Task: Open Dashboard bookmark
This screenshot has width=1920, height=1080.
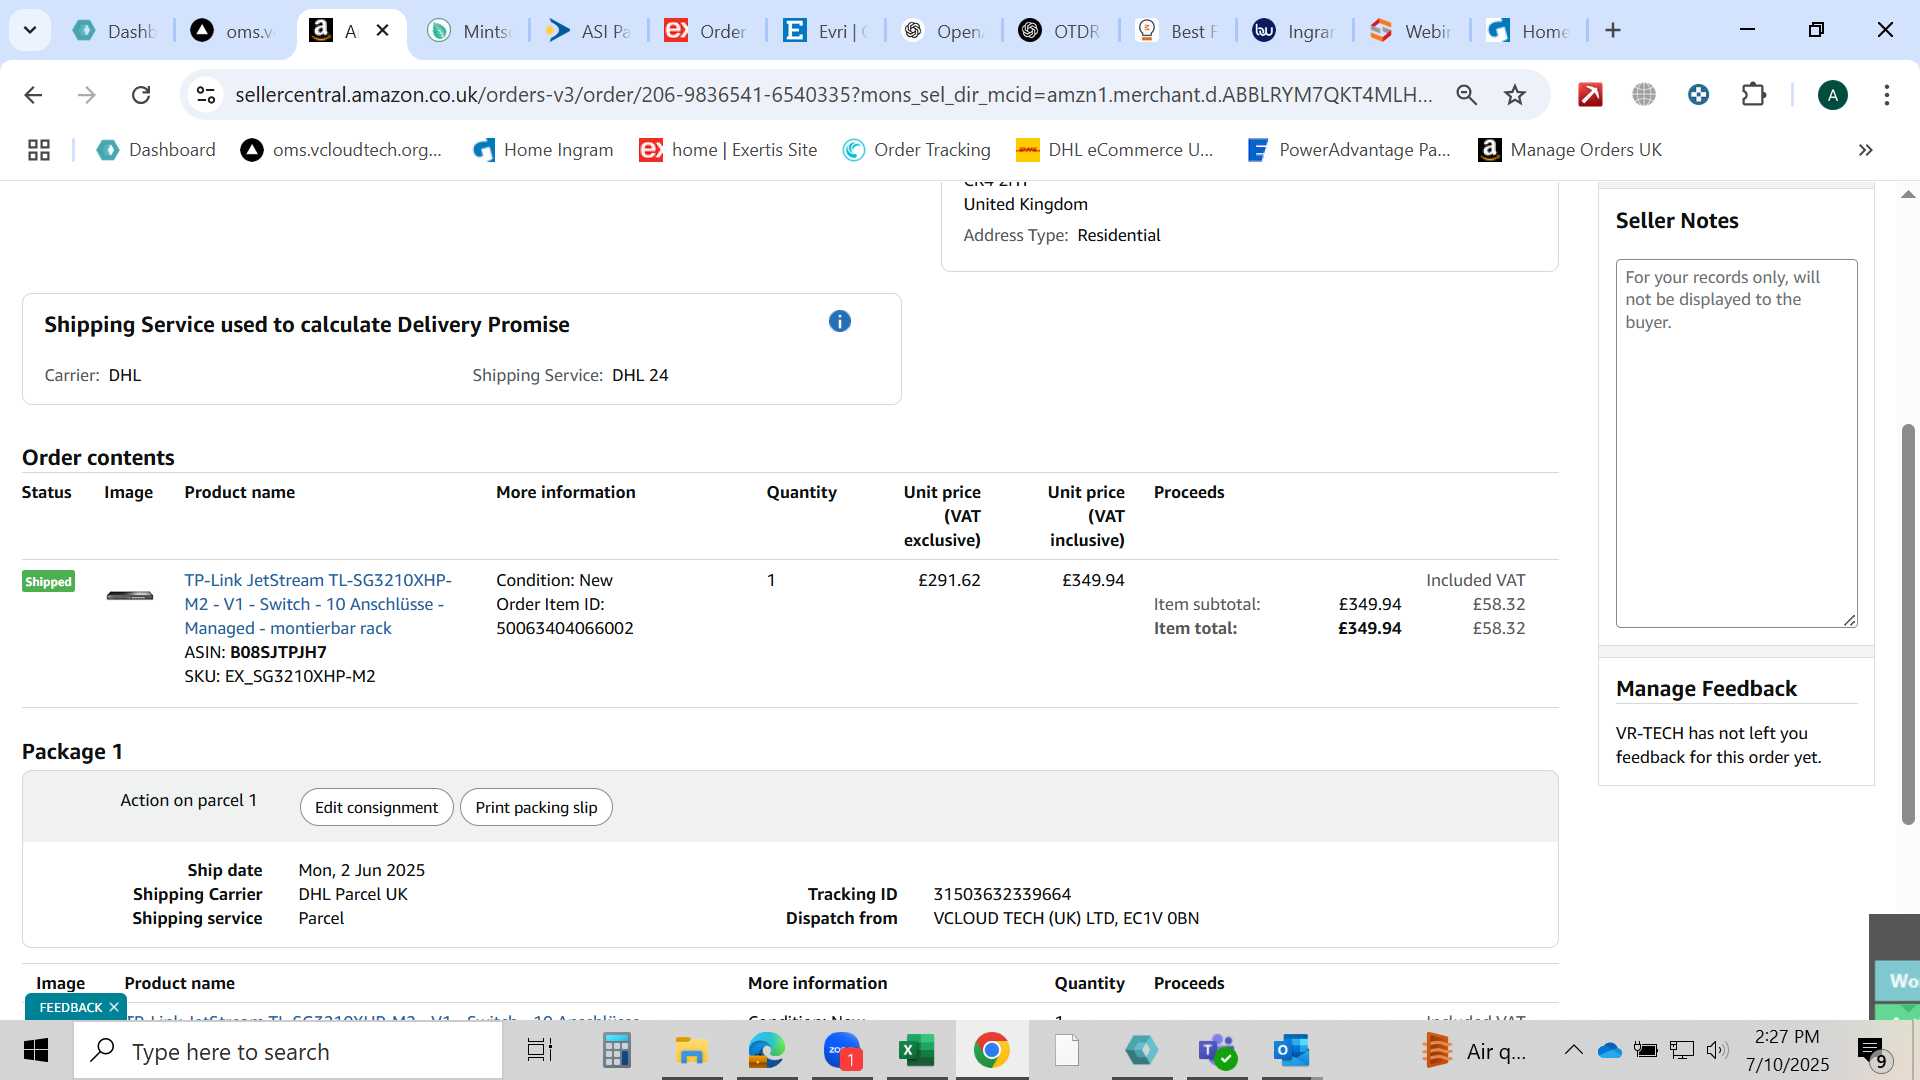Action: click(156, 150)
